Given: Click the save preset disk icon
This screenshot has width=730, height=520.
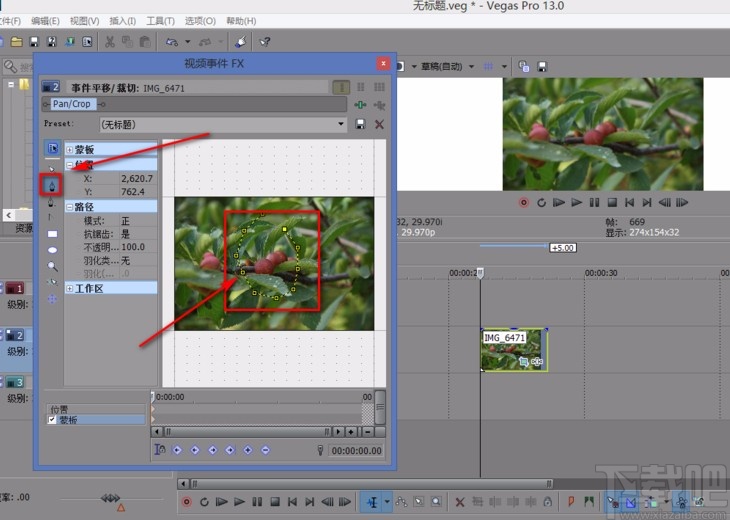Looking at the screenshot, I should coord(360,124).
